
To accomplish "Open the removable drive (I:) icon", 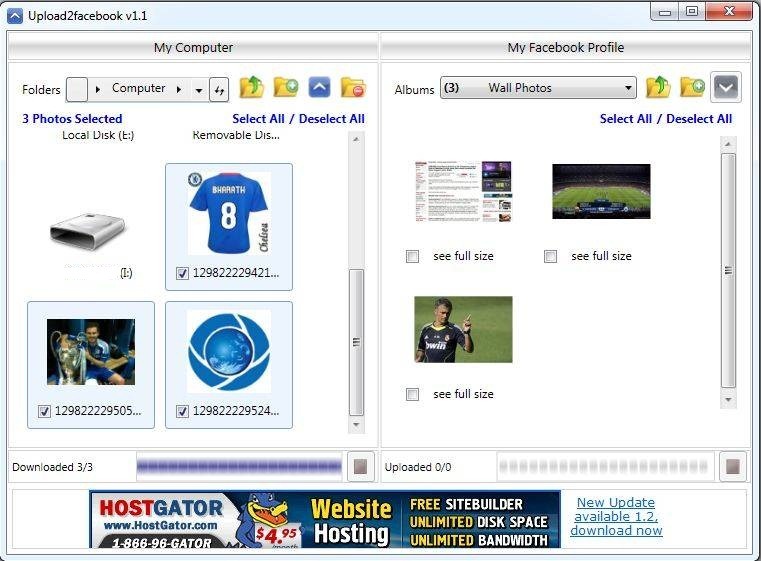I will (x=88, y=231).
